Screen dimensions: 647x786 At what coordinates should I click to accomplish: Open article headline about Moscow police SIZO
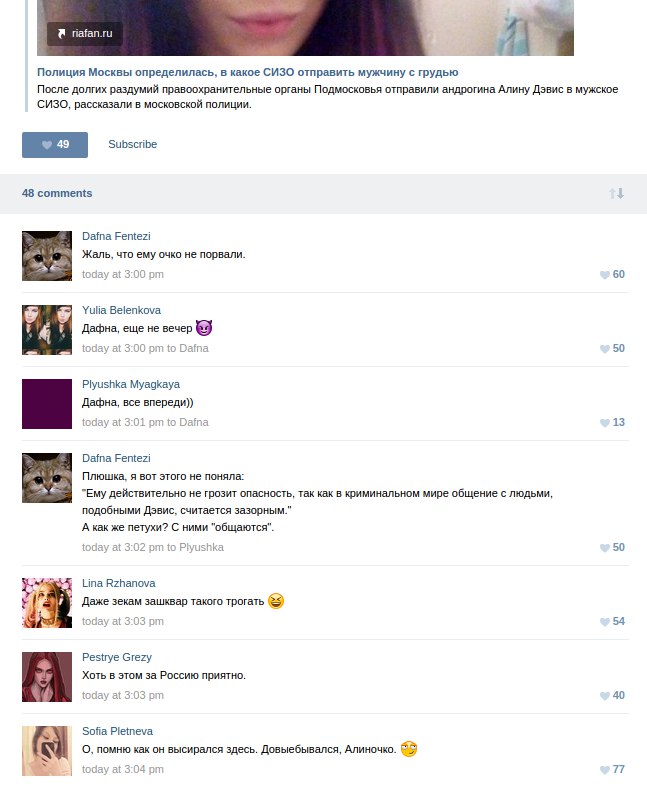click(248, 72)
